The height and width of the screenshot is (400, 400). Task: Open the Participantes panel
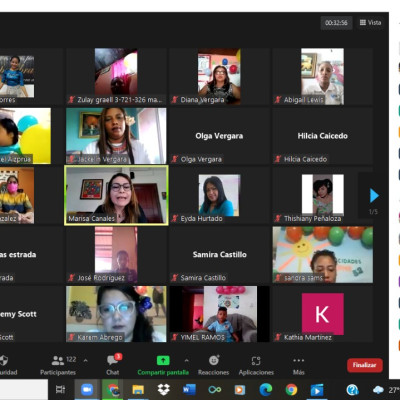[58, 365]
